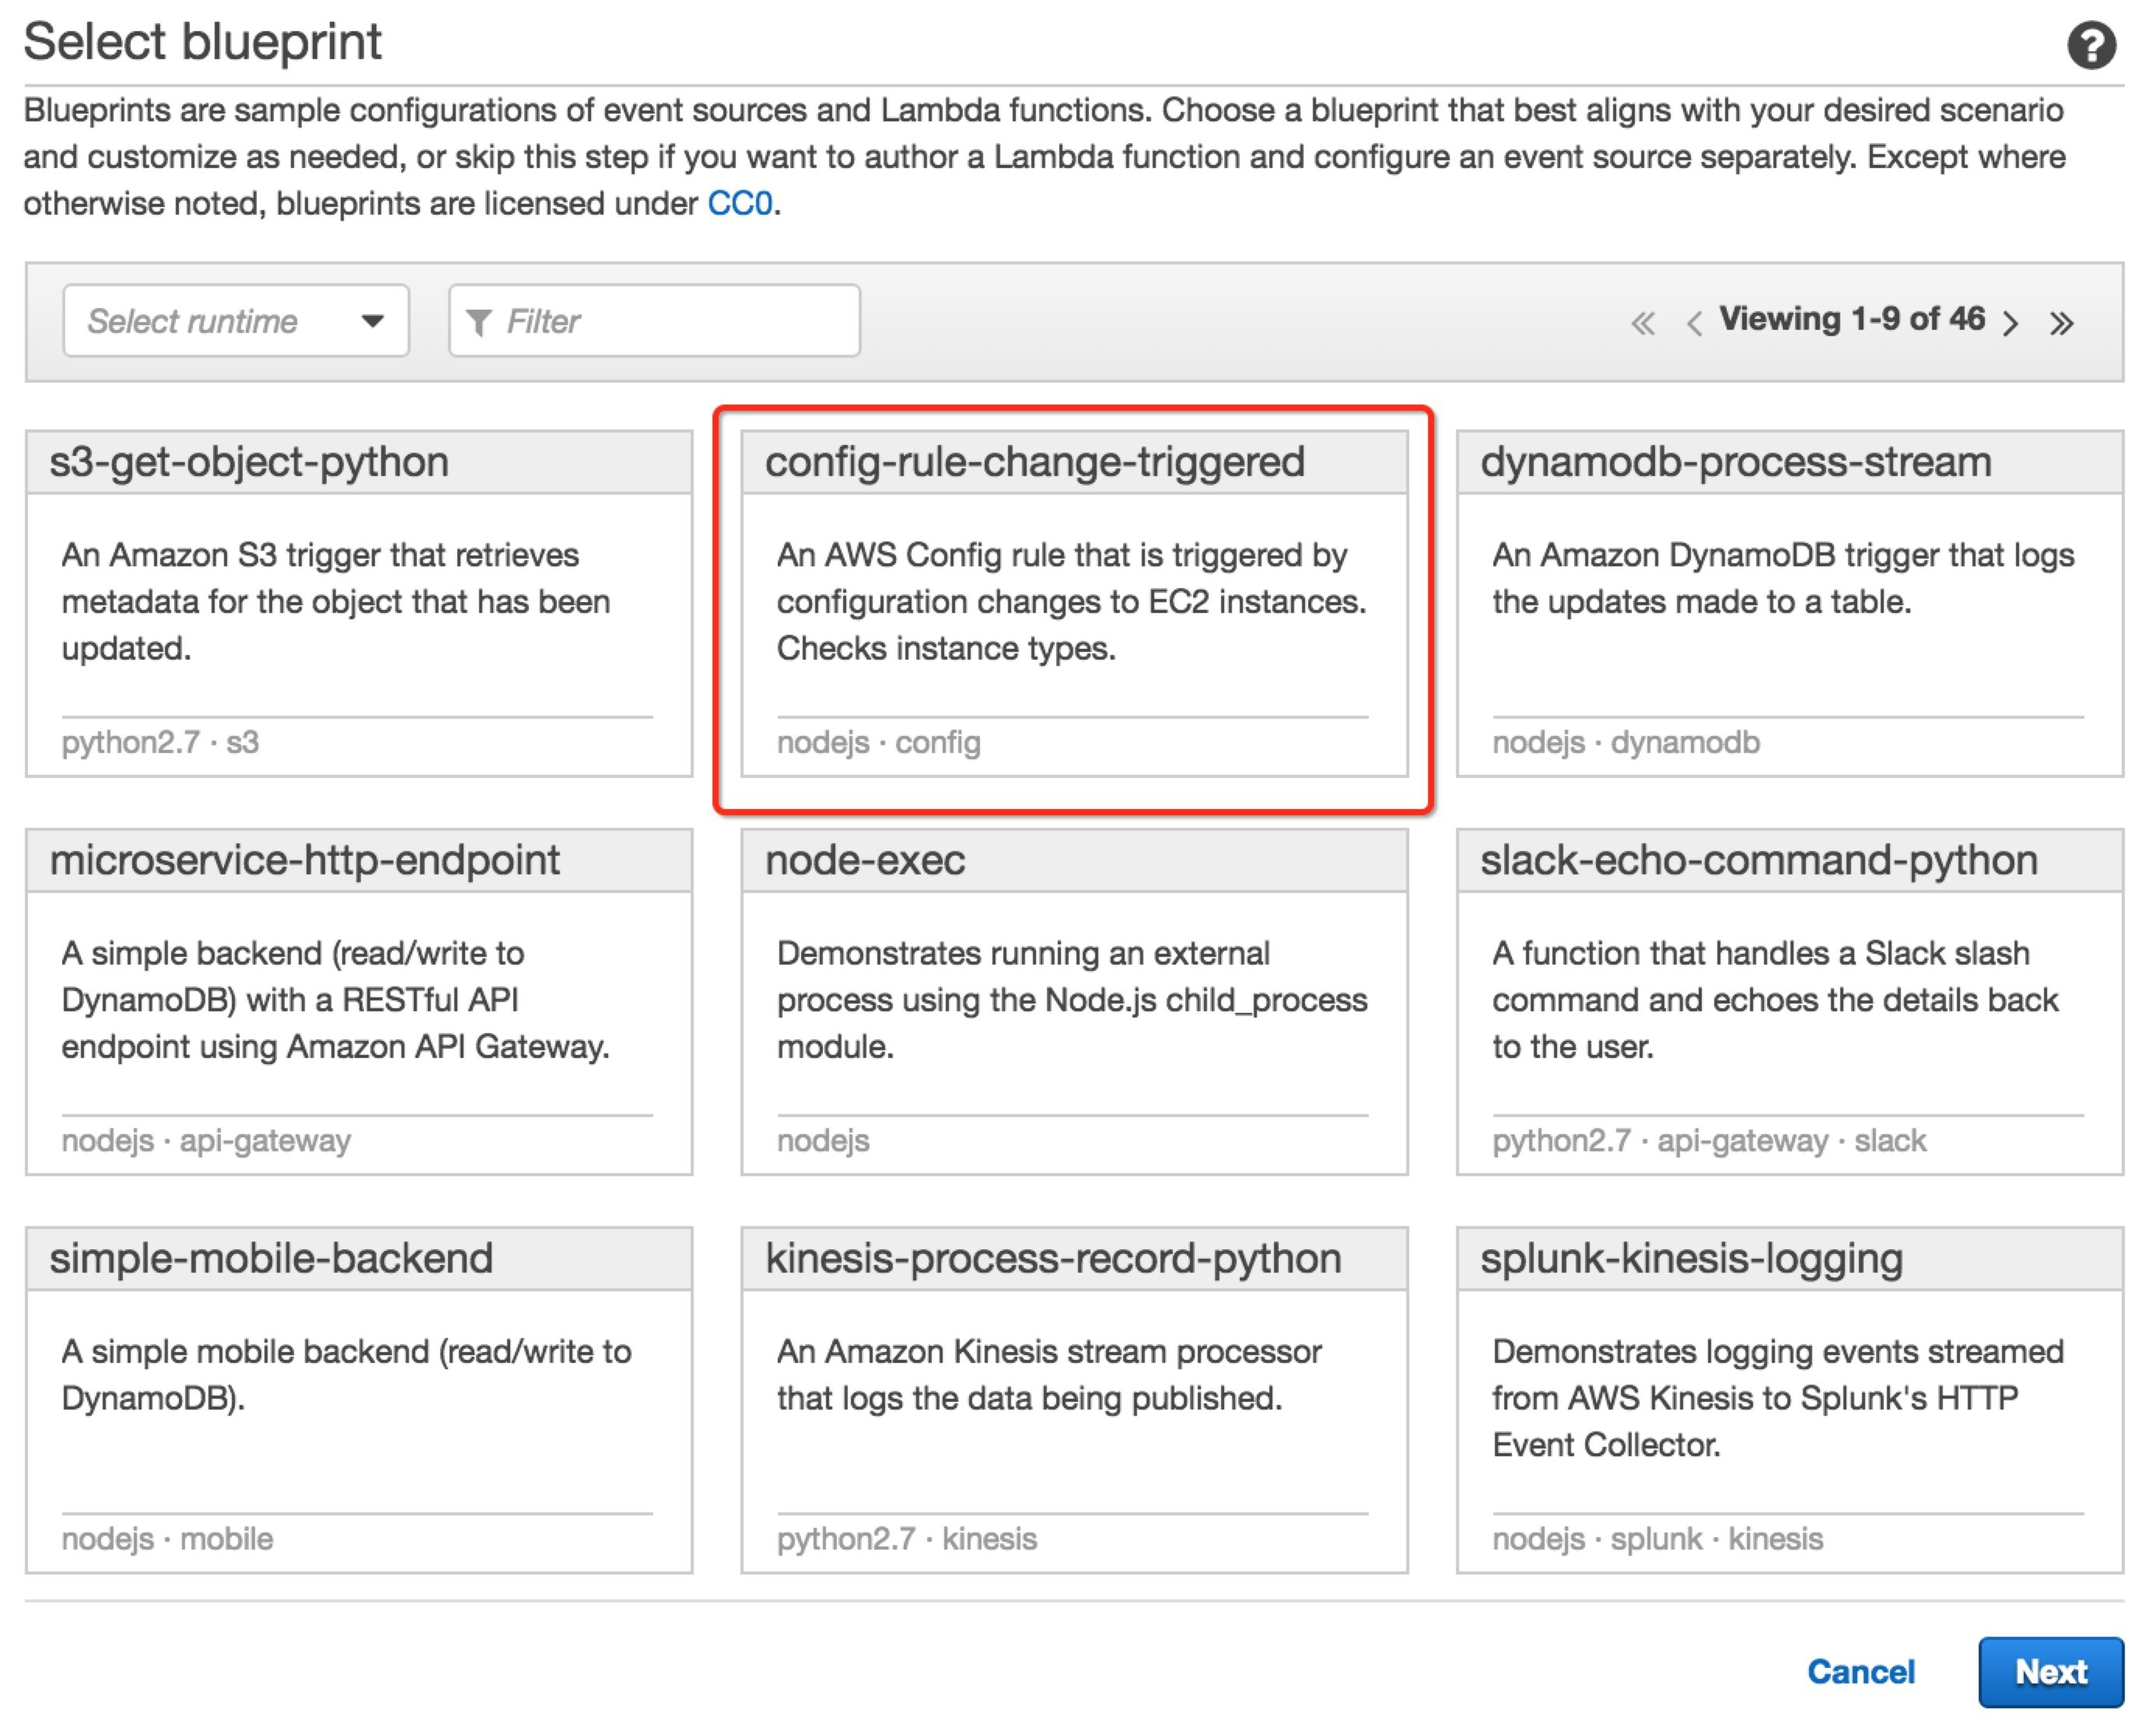Go to first page of blueprints
This screenshot has height=1727, width=2156.
(1643, 323)
